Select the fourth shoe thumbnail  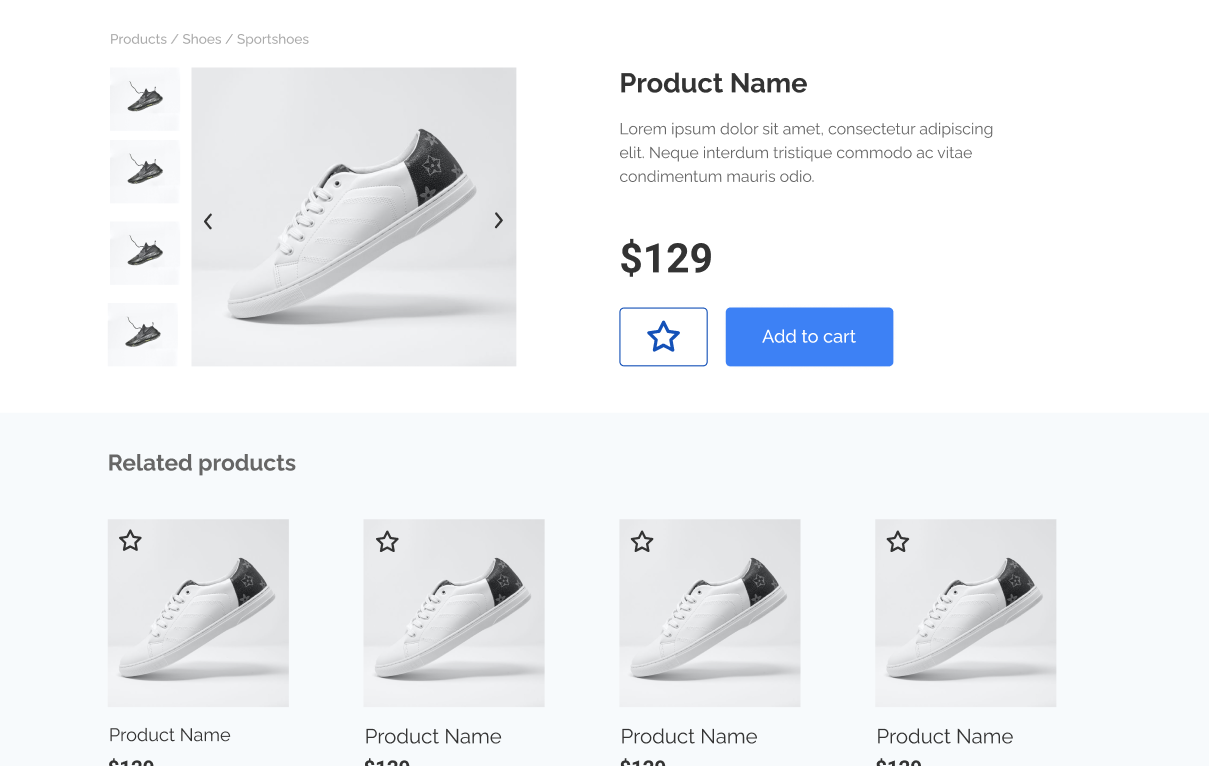click(x=142, y=335)
